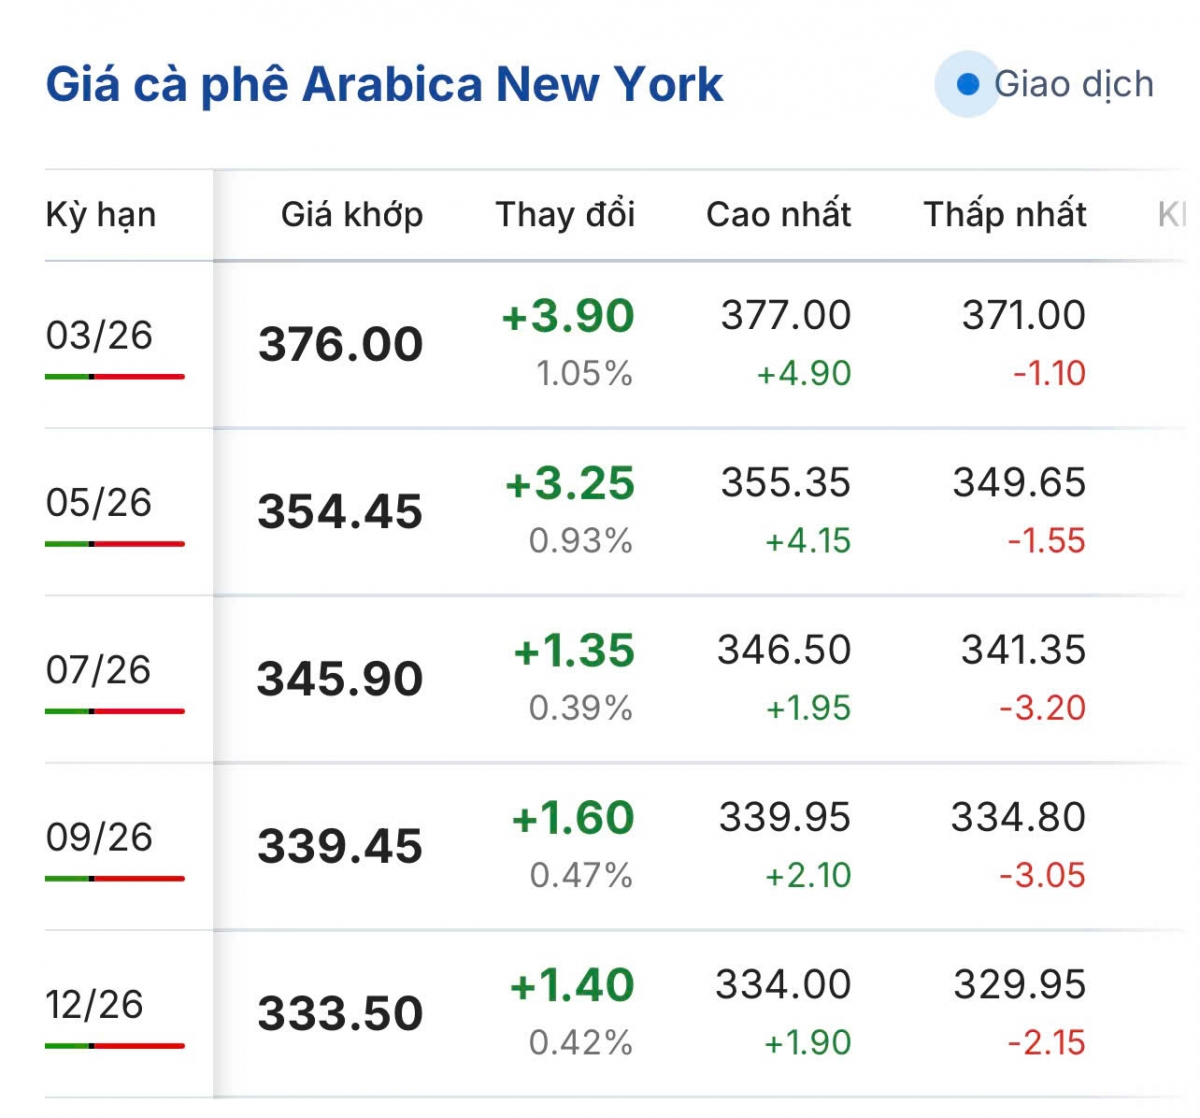Select the 05/26 contract term
The width and height of the screenshot is (1200, 1118).
click(x=98, y=503)
